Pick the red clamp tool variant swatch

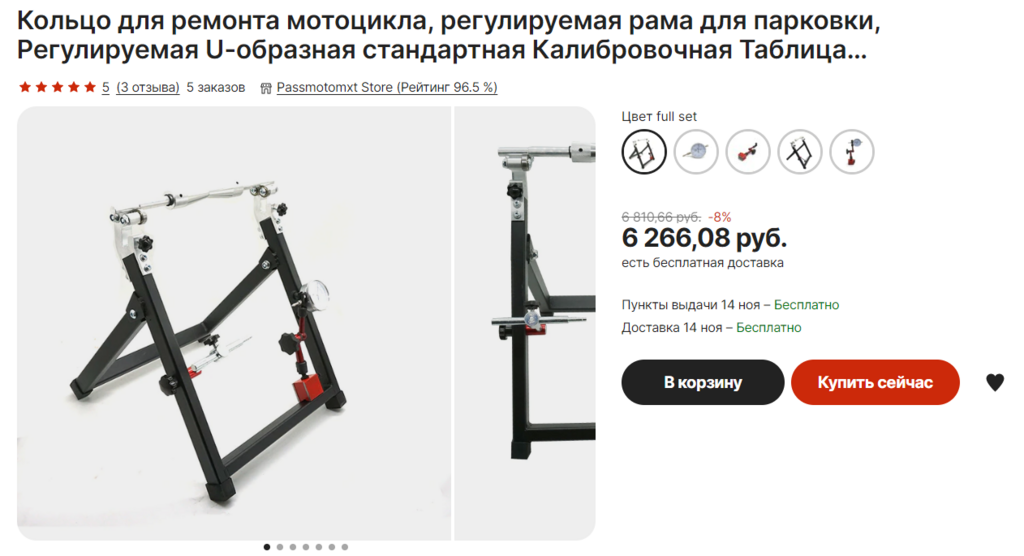coord(748,152)
